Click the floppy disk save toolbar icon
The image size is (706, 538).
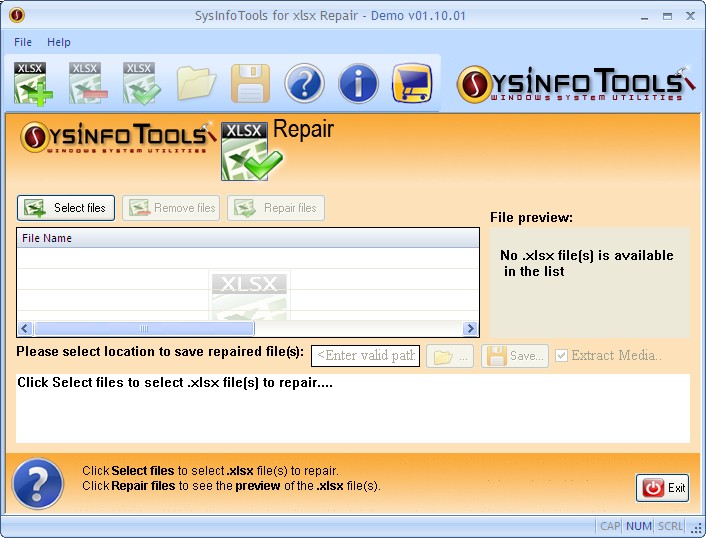250,83
